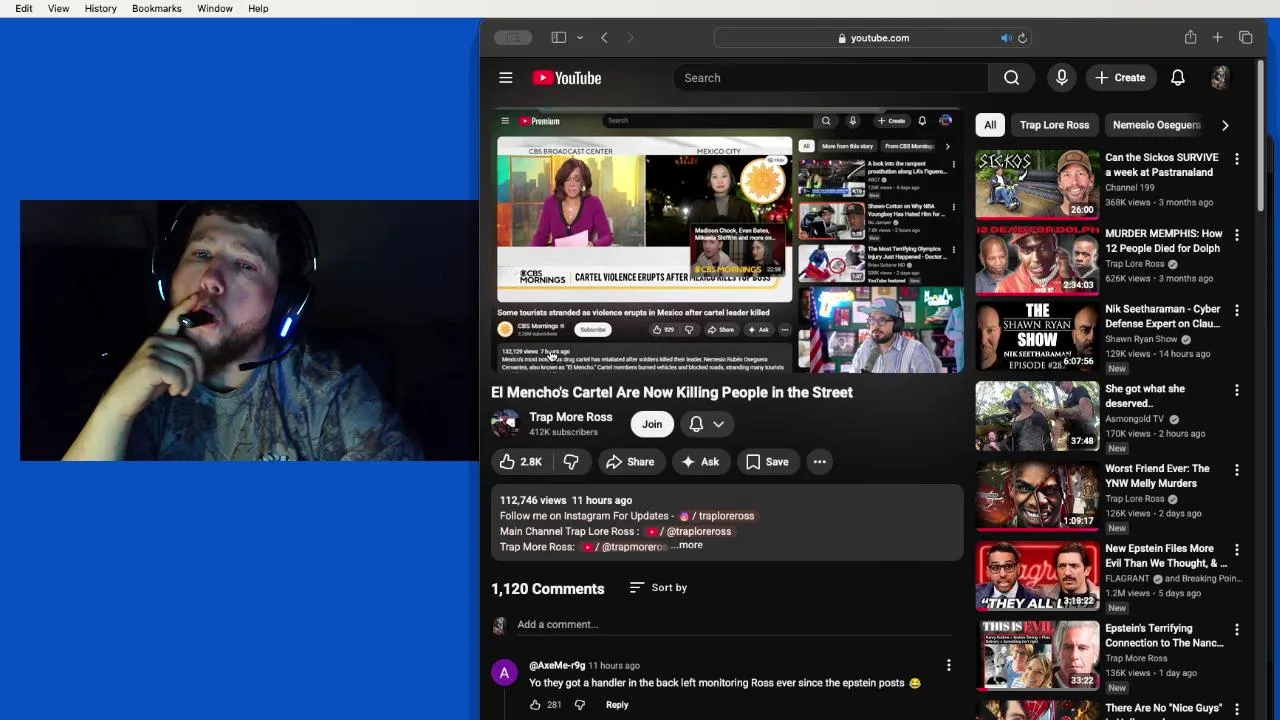Image resolution: width=1280 pixels, height=720 pixels.
Task: Click the Add a comment field
Action: (x=735, y=624)
